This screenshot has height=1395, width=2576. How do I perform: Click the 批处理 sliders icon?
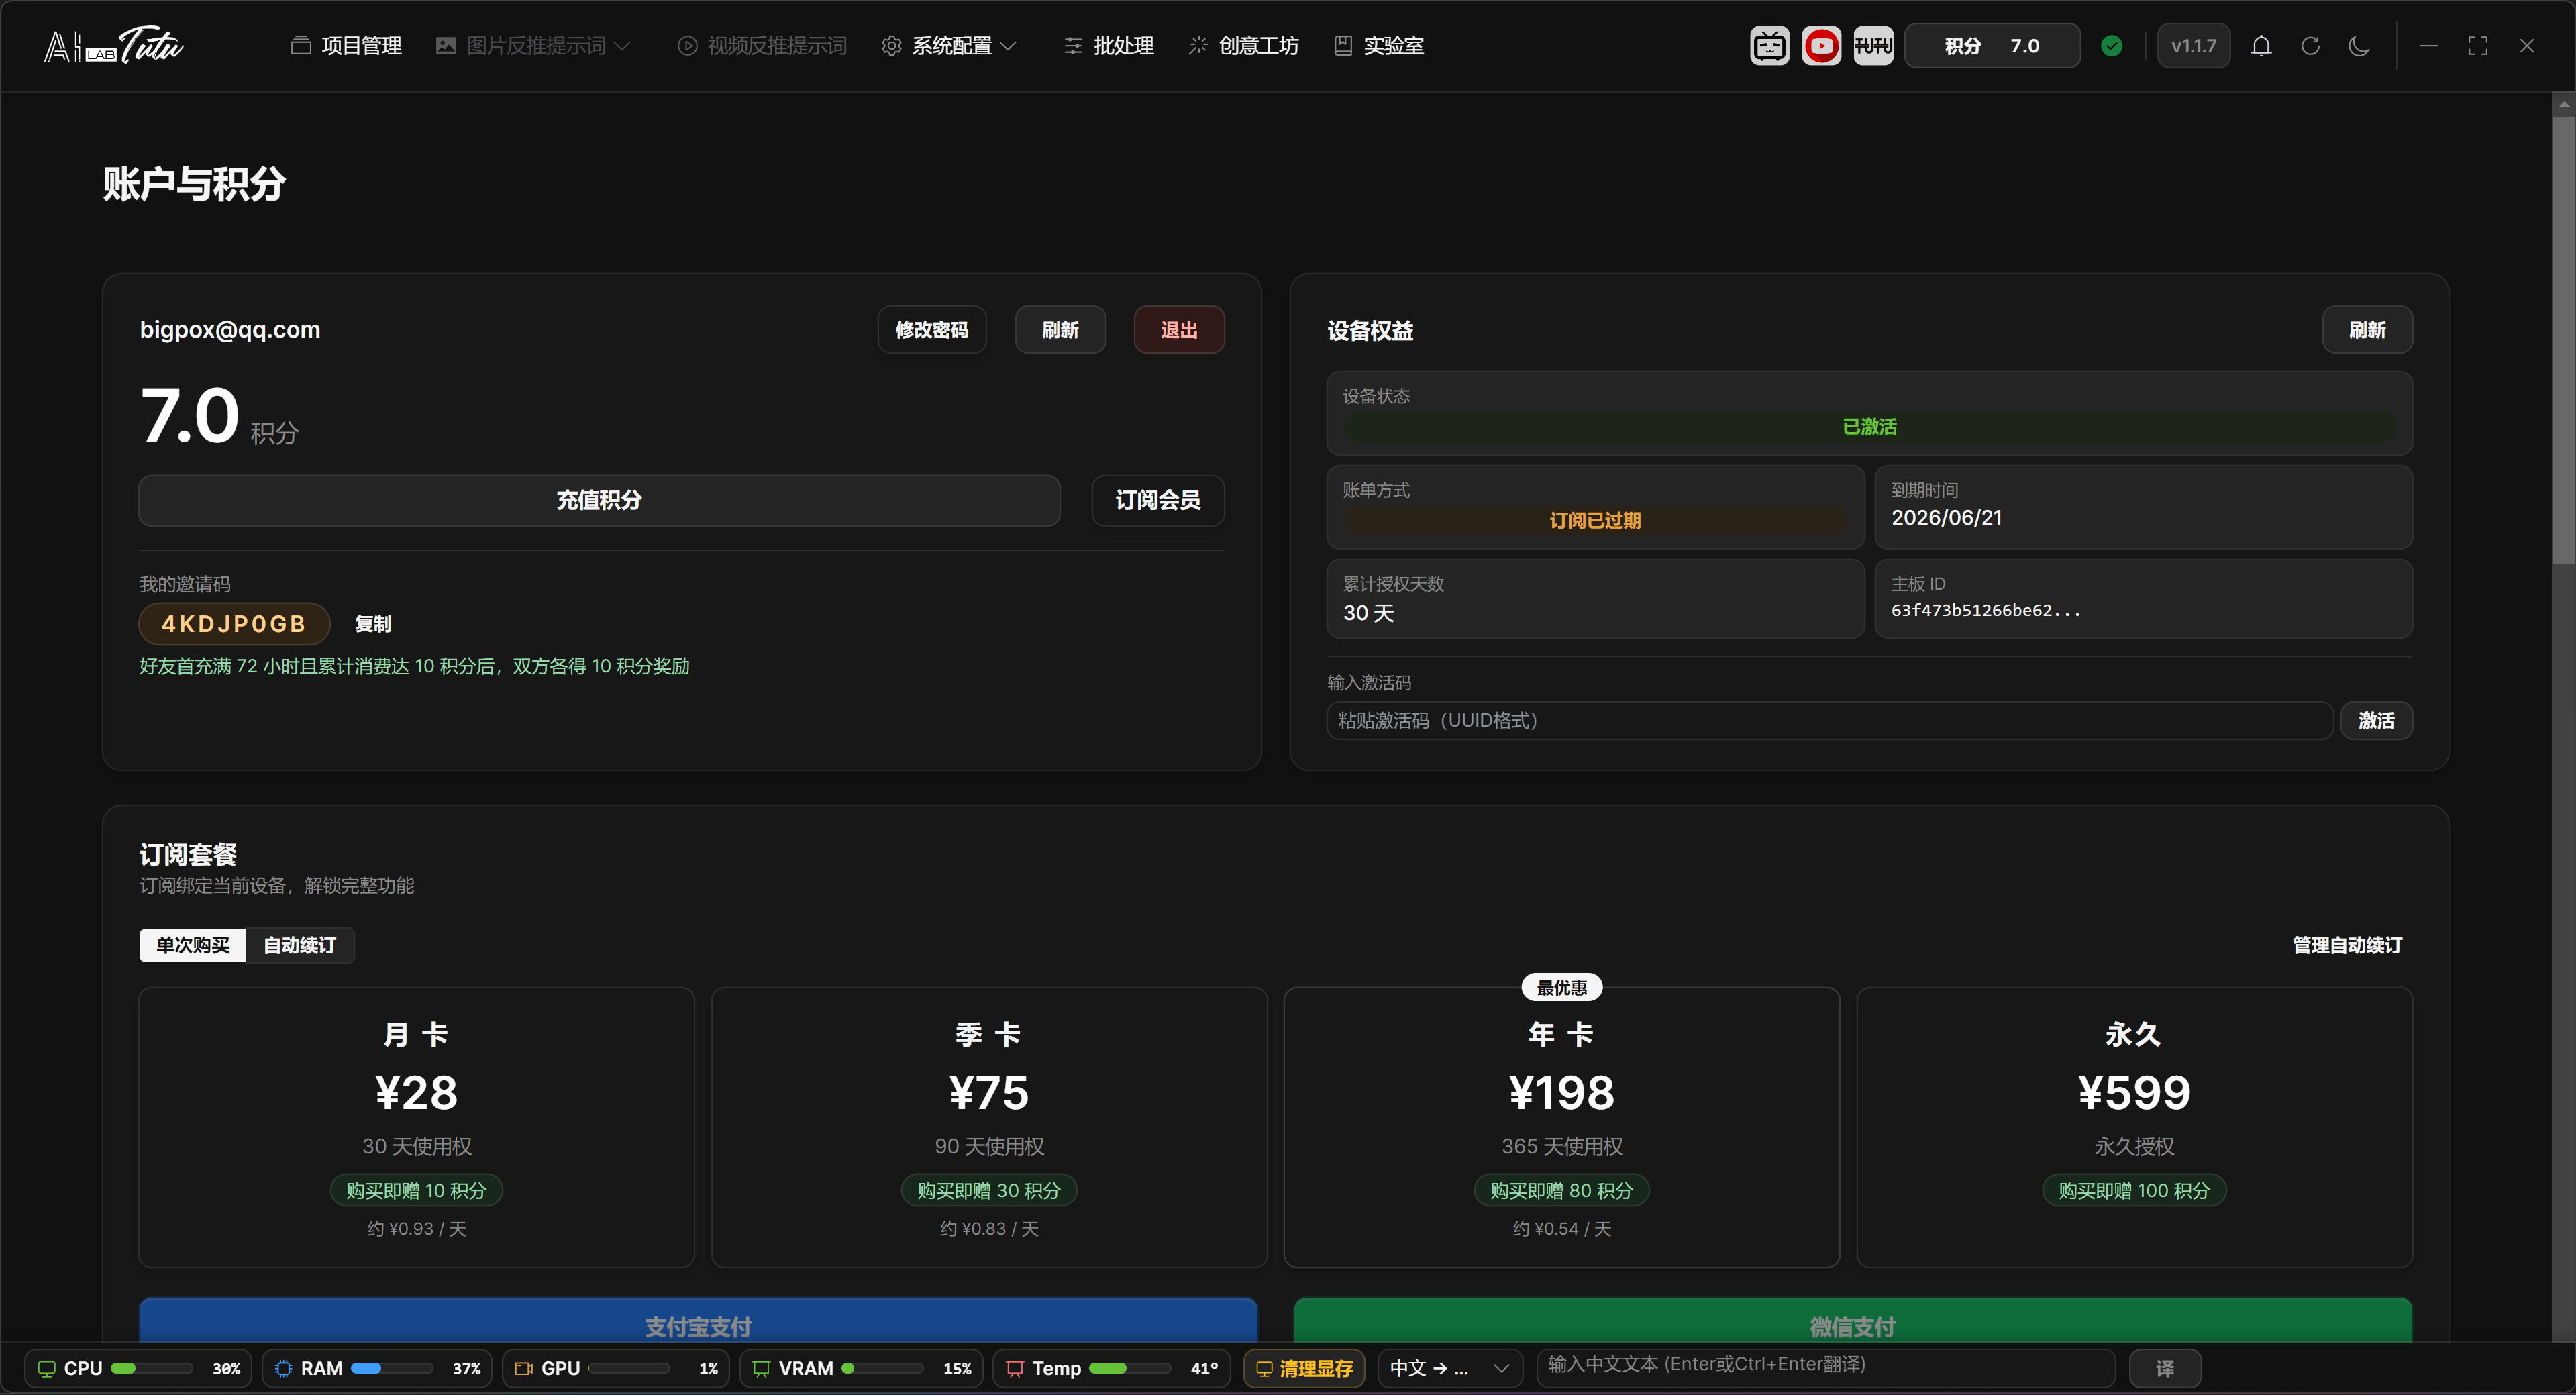click(1073, 46)
